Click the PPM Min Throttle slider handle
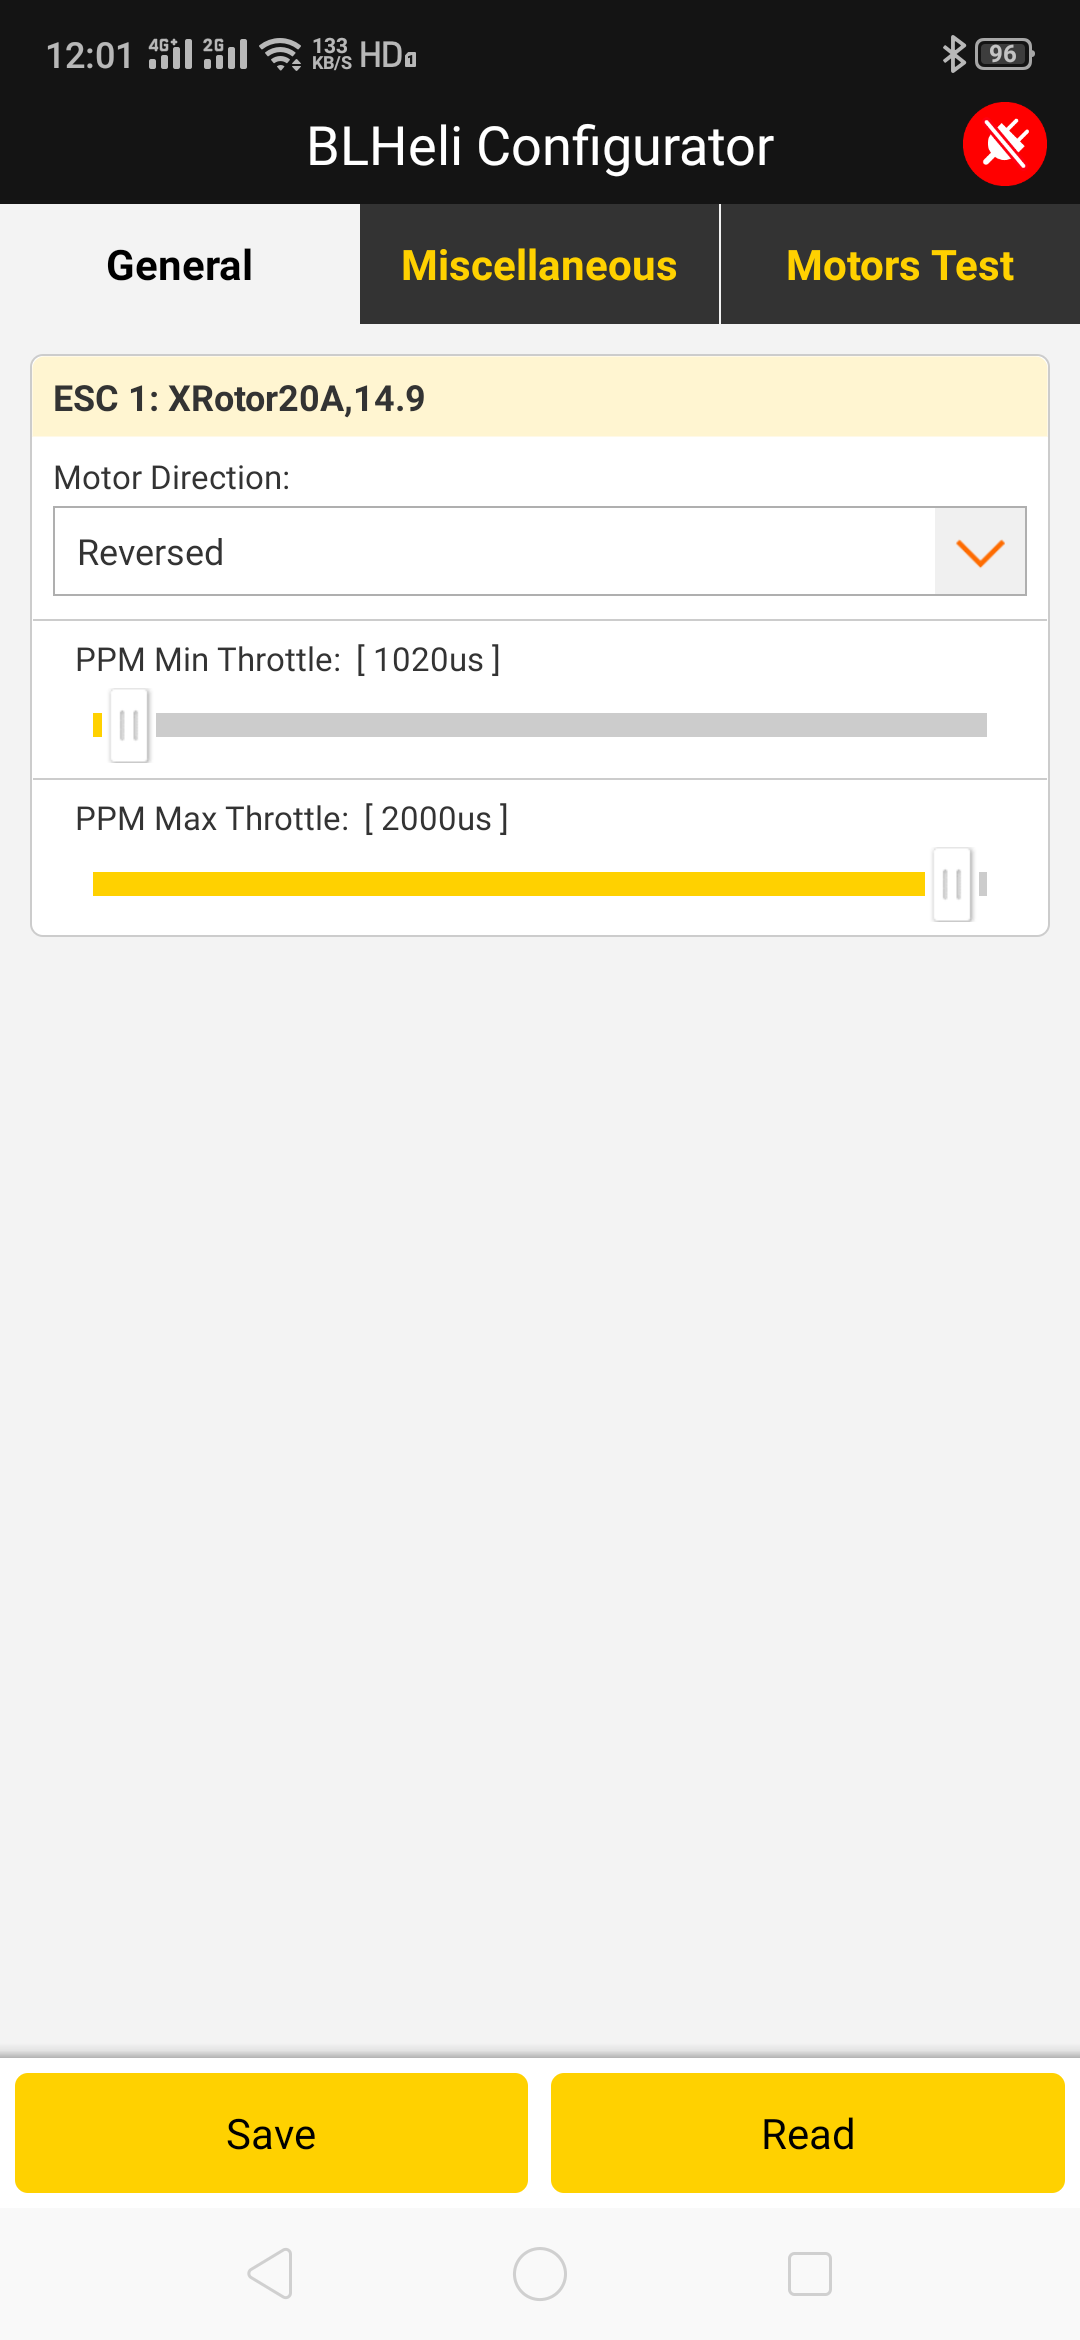 coord(129,725)
